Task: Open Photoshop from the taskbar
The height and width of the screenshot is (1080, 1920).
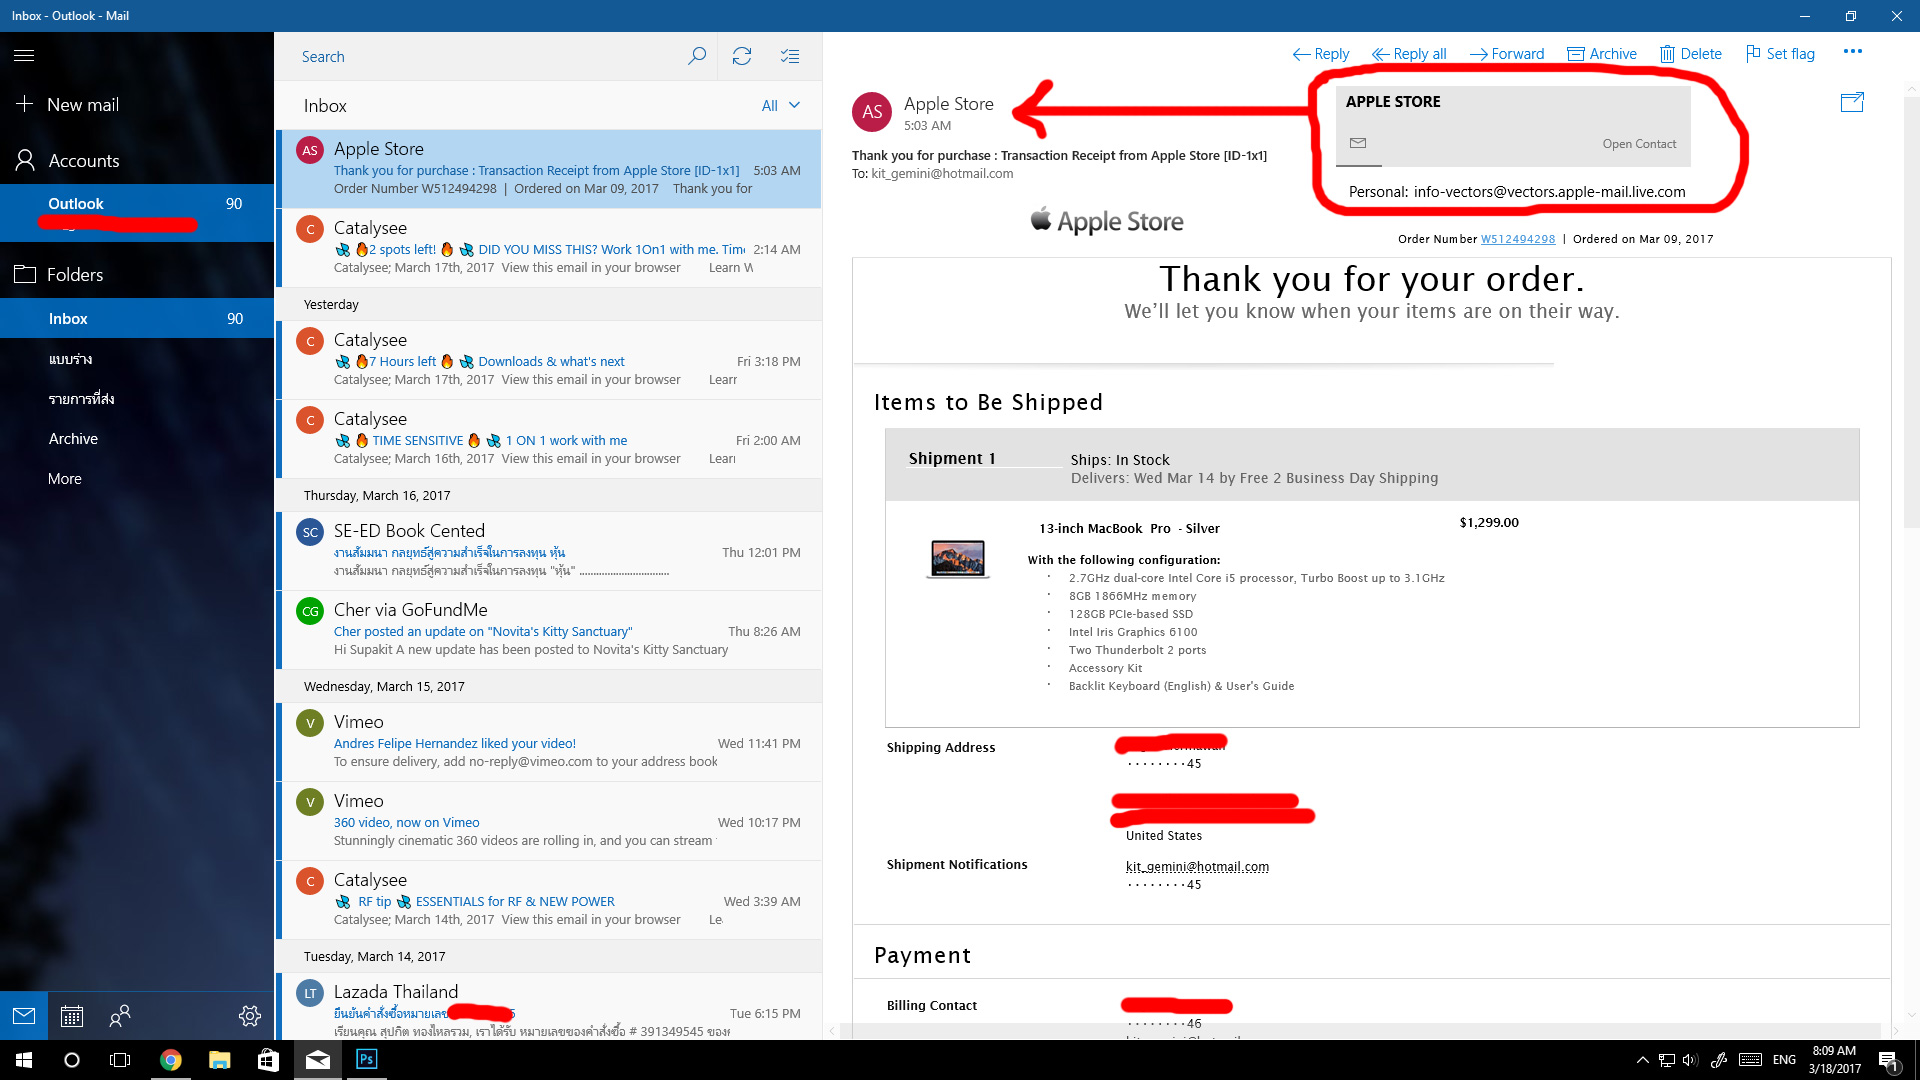Action: pyautogui.click(x=366, y=1059)
